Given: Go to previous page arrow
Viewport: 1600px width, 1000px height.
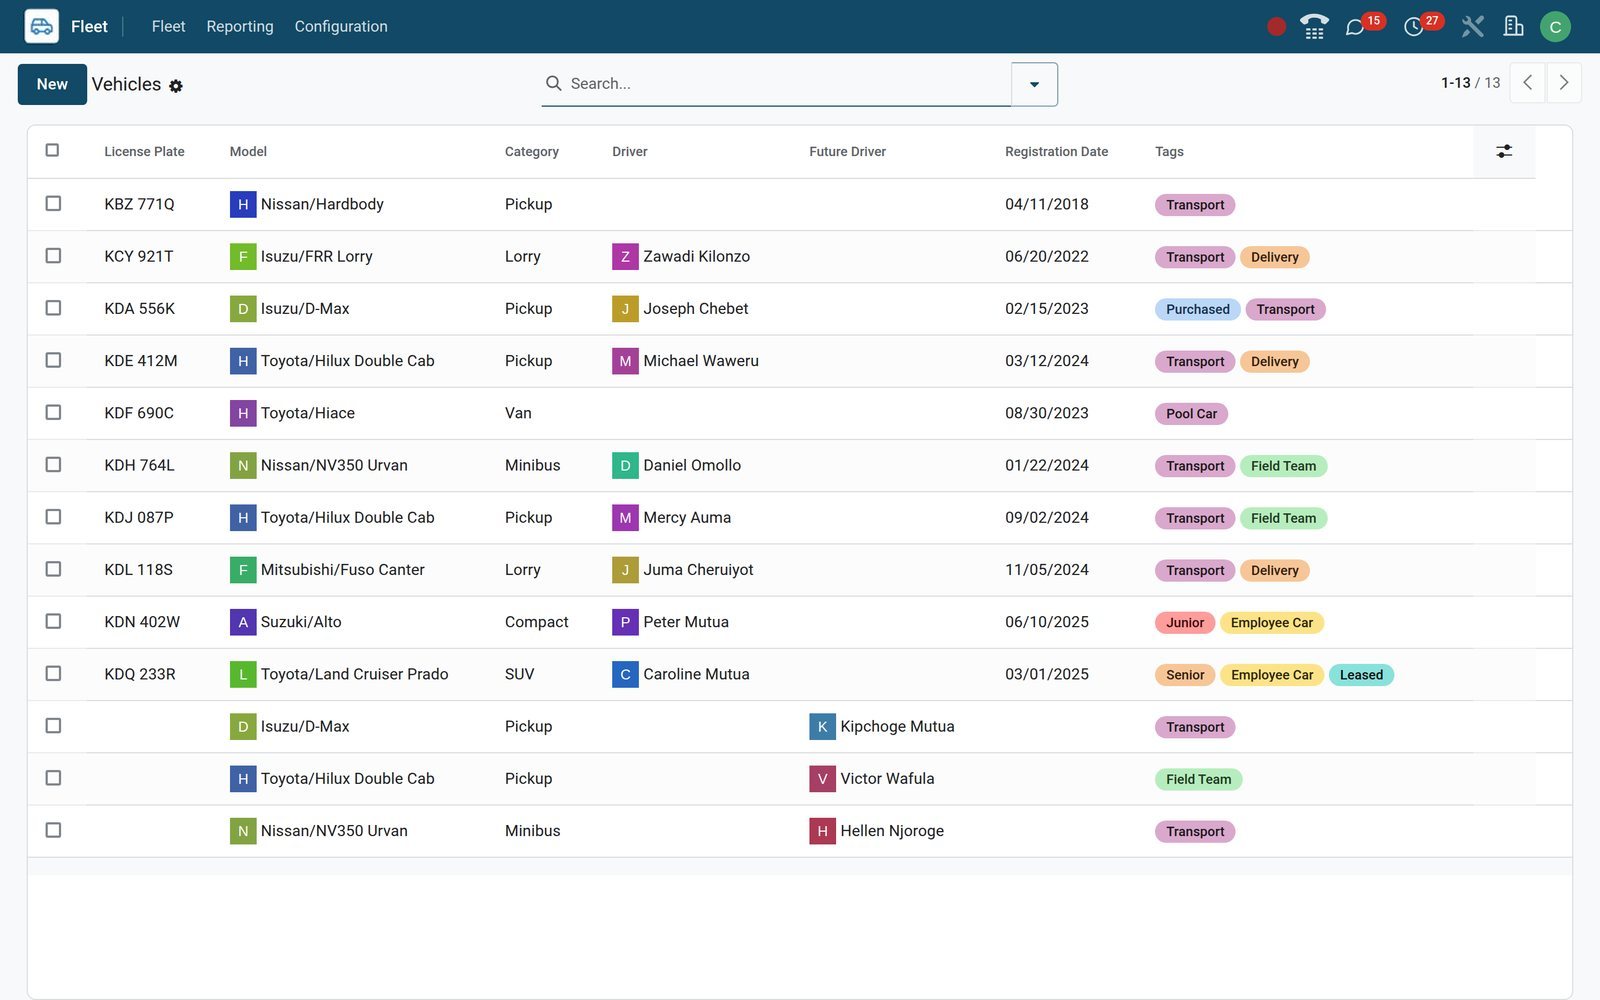Looking at the screenshot, I should point(1527,83).
